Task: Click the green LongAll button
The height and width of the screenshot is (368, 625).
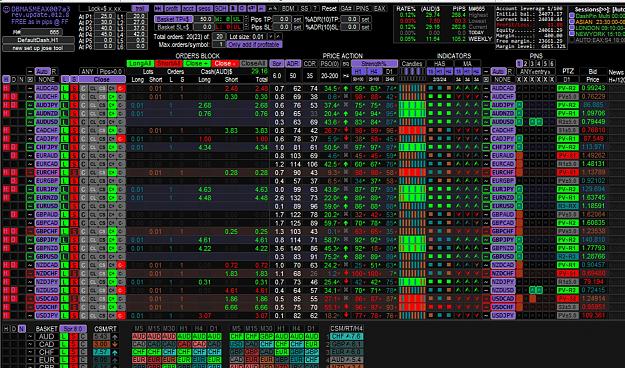Action: 140,63
